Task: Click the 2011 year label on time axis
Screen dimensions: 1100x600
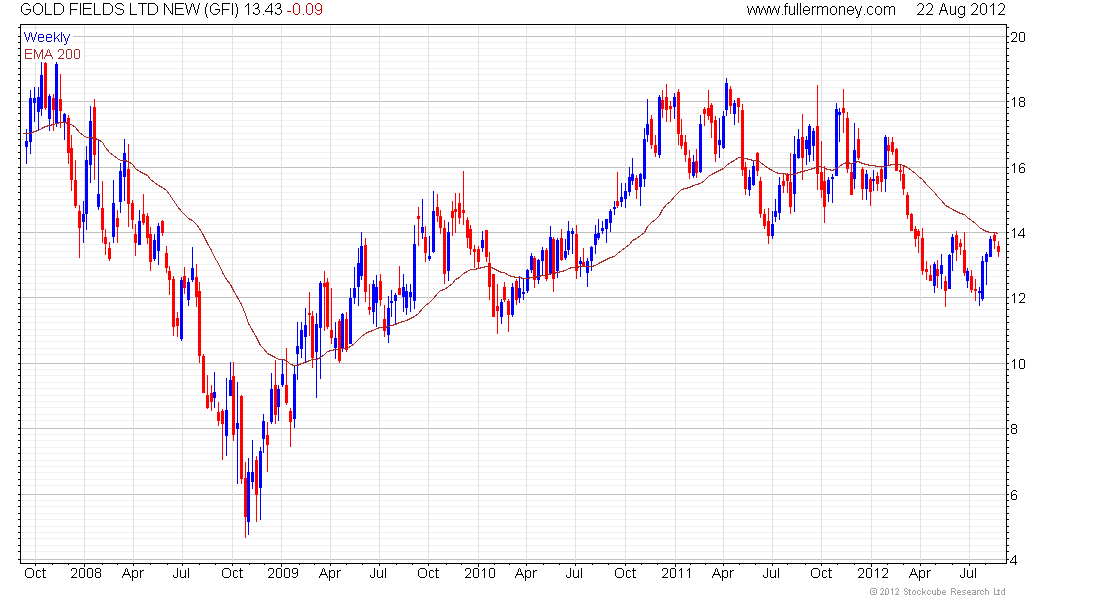Action: coord(676,574)
